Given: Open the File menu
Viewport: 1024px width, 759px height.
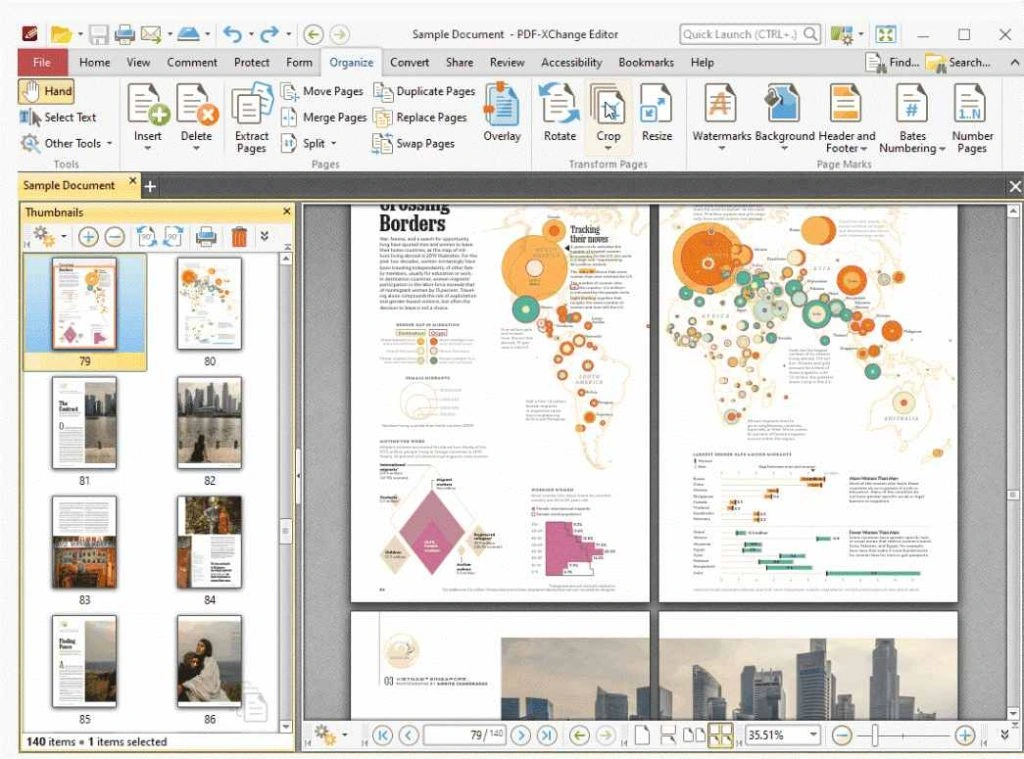Looking at the screenshot, I should [x=42, y=63].
